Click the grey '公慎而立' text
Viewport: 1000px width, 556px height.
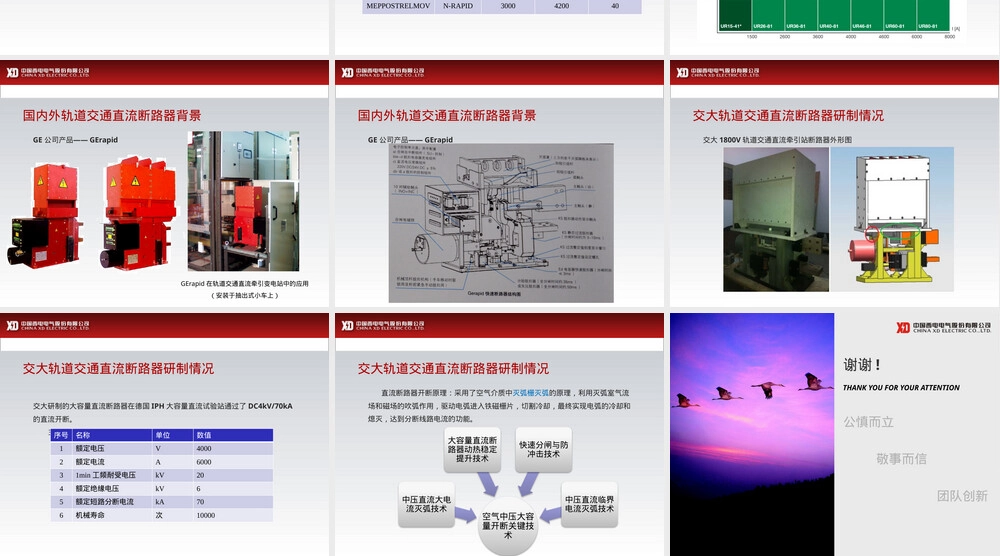tap(869, 422)
